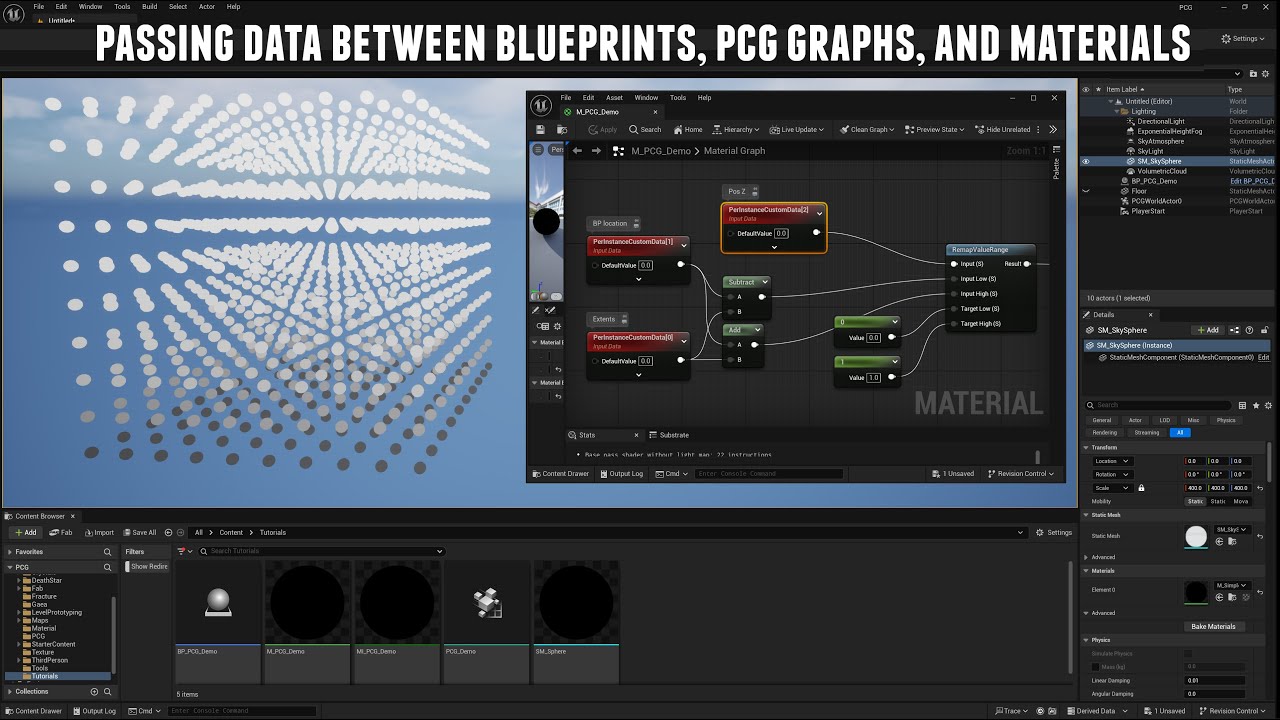
Task: Toggle the Scale lock icon
Action: pos(1141,488)
